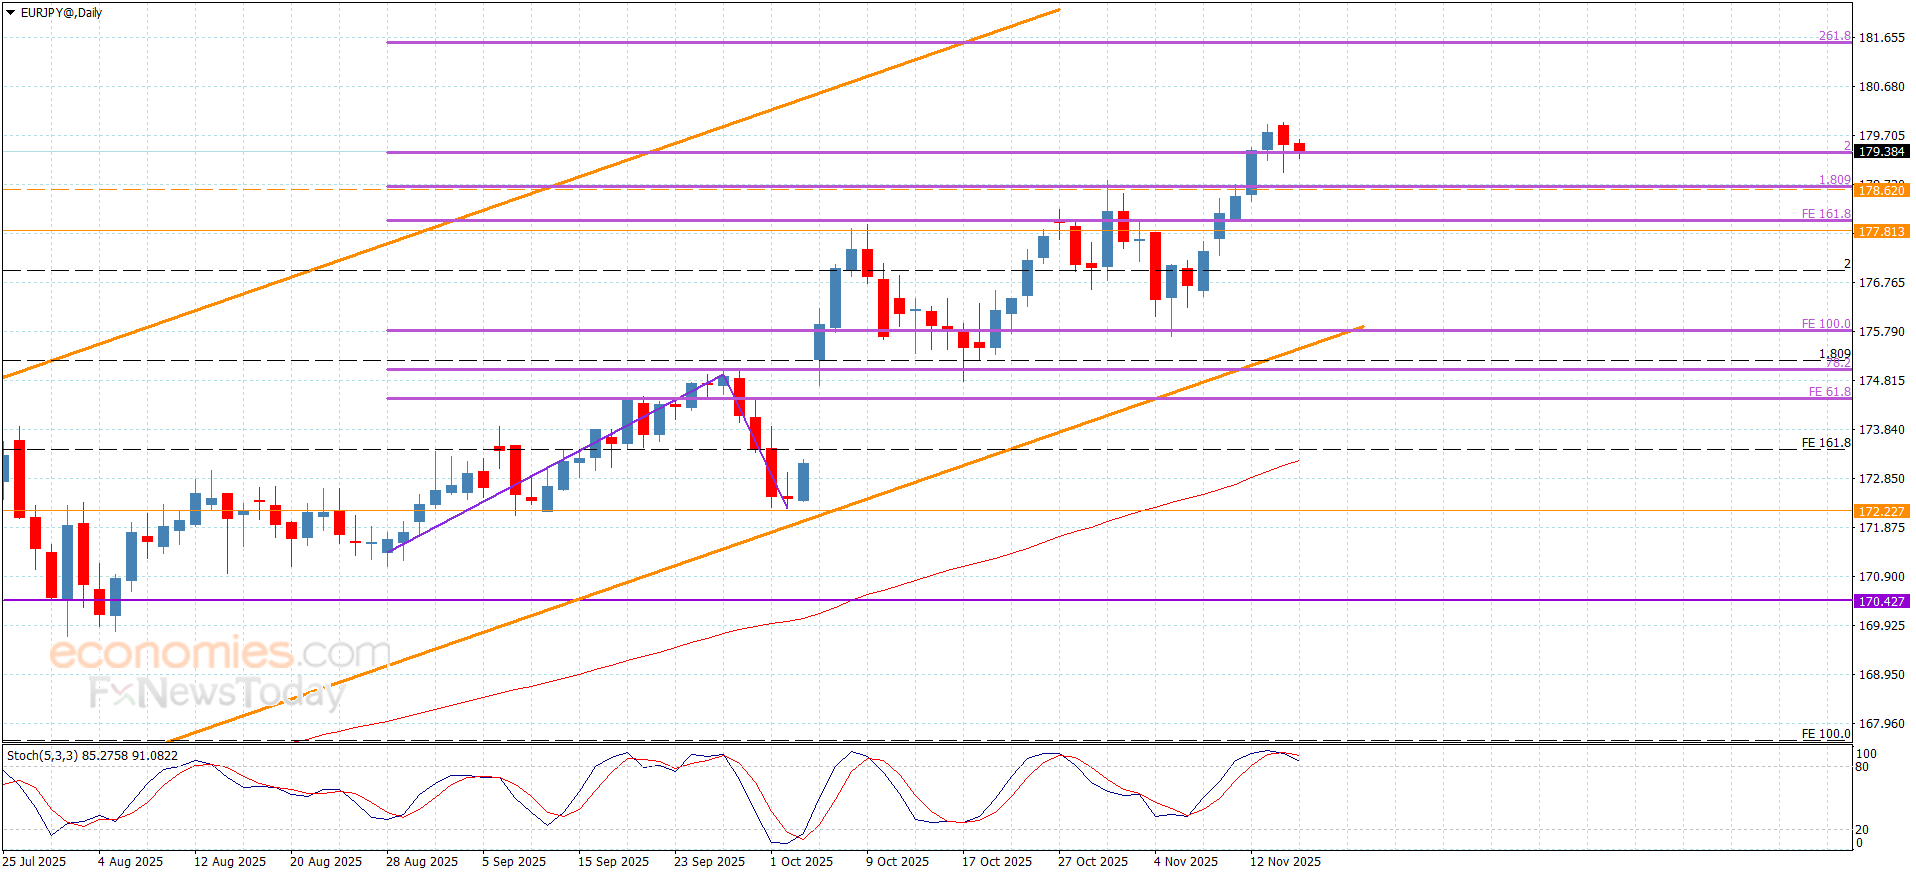Click the stochastic 20 level label
Image resolution: width=1916 pixels, height=874 pixels.
tap(1861, 830)
